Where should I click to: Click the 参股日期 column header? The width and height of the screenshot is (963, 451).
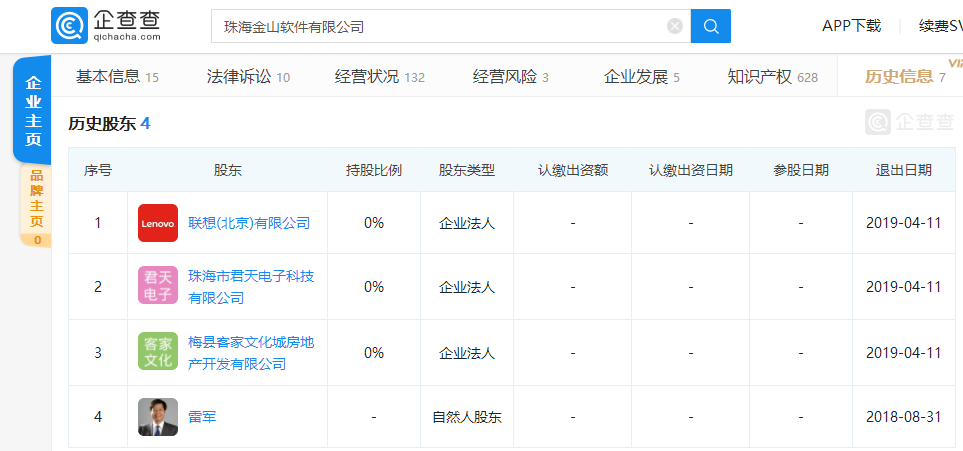801,170
